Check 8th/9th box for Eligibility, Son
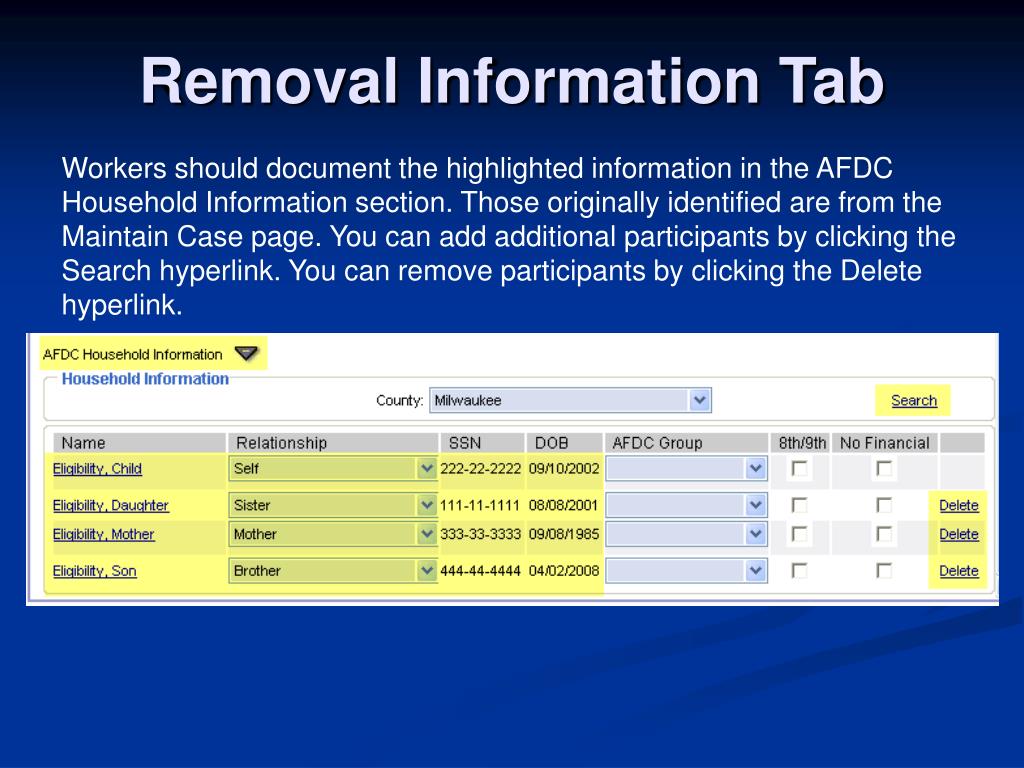Viewport: 1024px width, 768px height. coord(799,570)
